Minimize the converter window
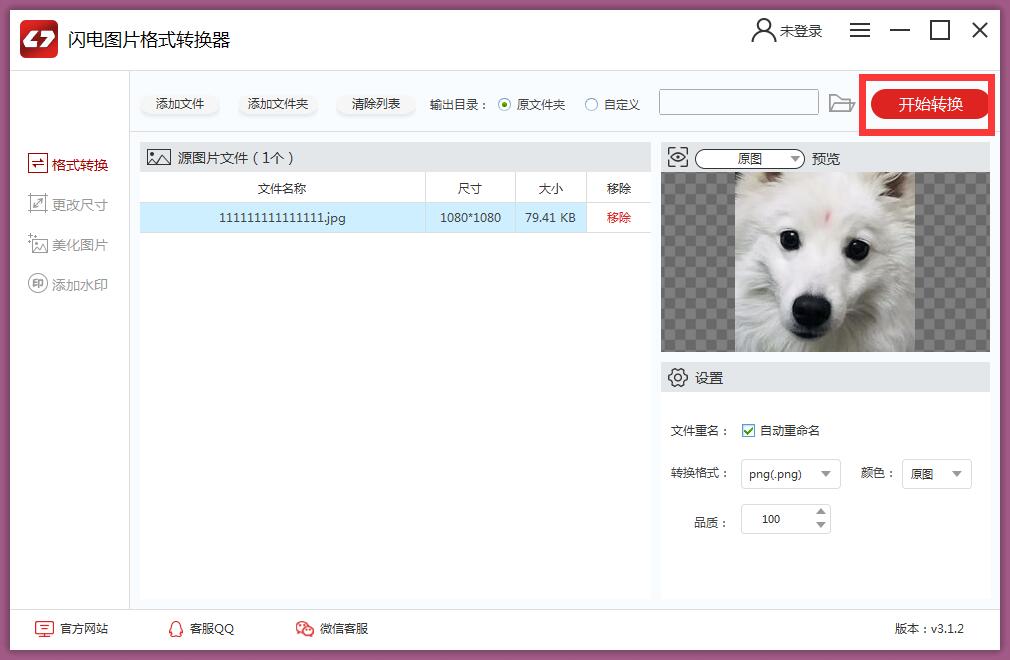This screenshot has height=660, width=1010. click(x=899, y=30)
